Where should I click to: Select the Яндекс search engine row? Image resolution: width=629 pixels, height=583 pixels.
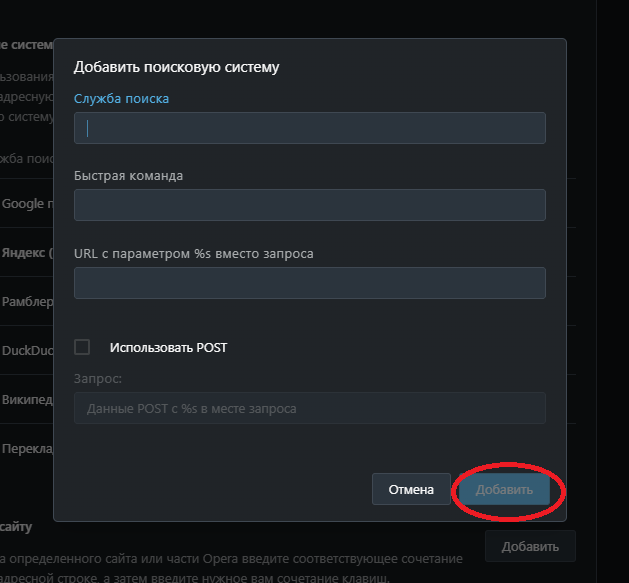tap(24, 252)
